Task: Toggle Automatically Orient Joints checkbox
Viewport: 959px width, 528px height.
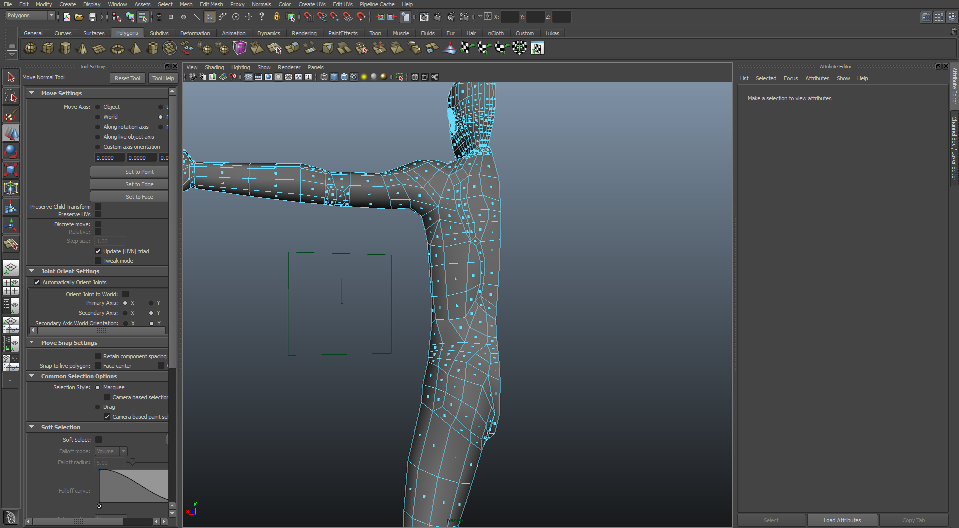Action: pos(37,282)
